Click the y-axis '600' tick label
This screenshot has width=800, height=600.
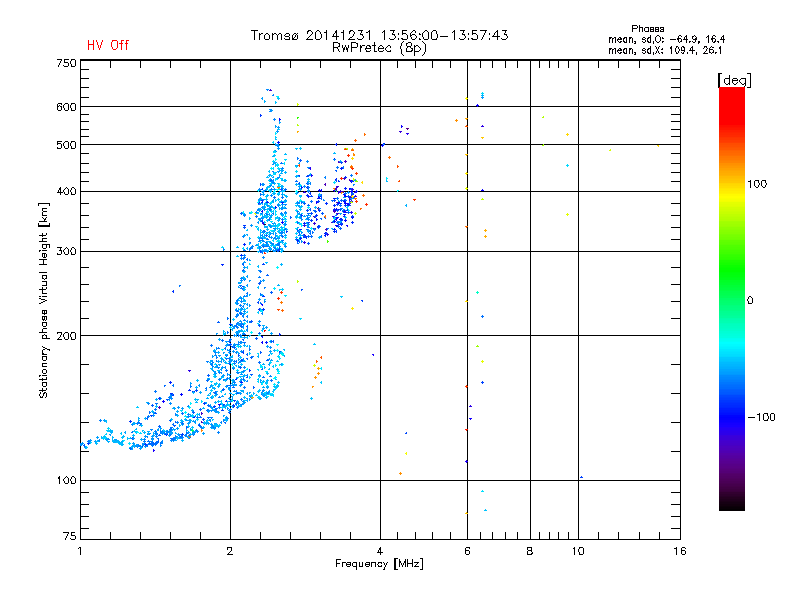coord(66,107)
